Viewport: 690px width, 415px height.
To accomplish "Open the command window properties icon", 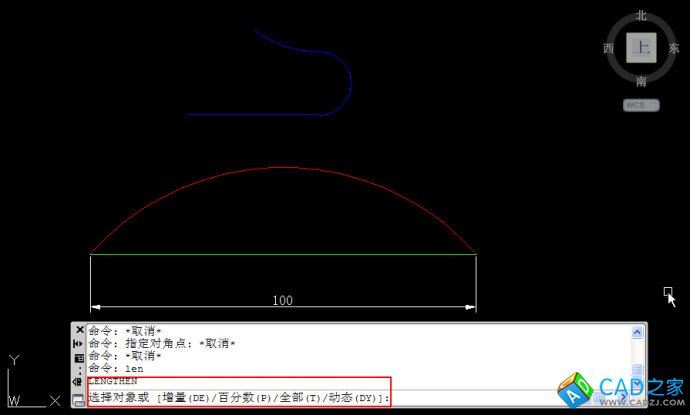I will tap(79, 357).
